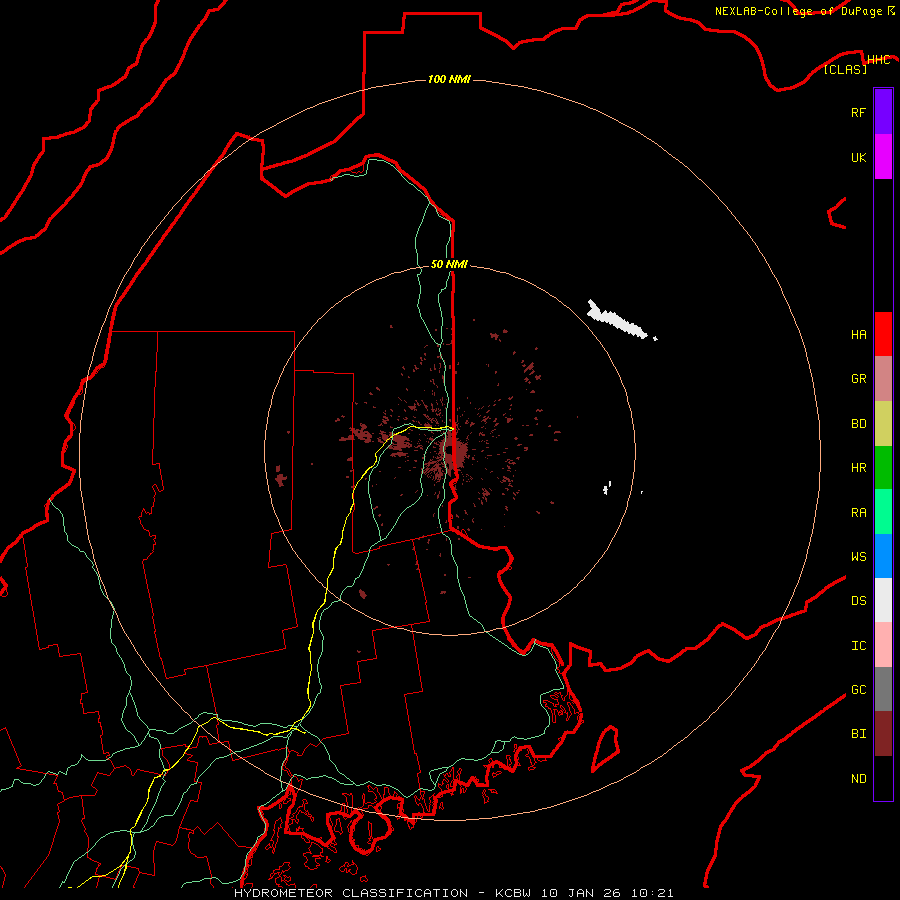
Task: Click the UK legend label
Action: [858, 157]
